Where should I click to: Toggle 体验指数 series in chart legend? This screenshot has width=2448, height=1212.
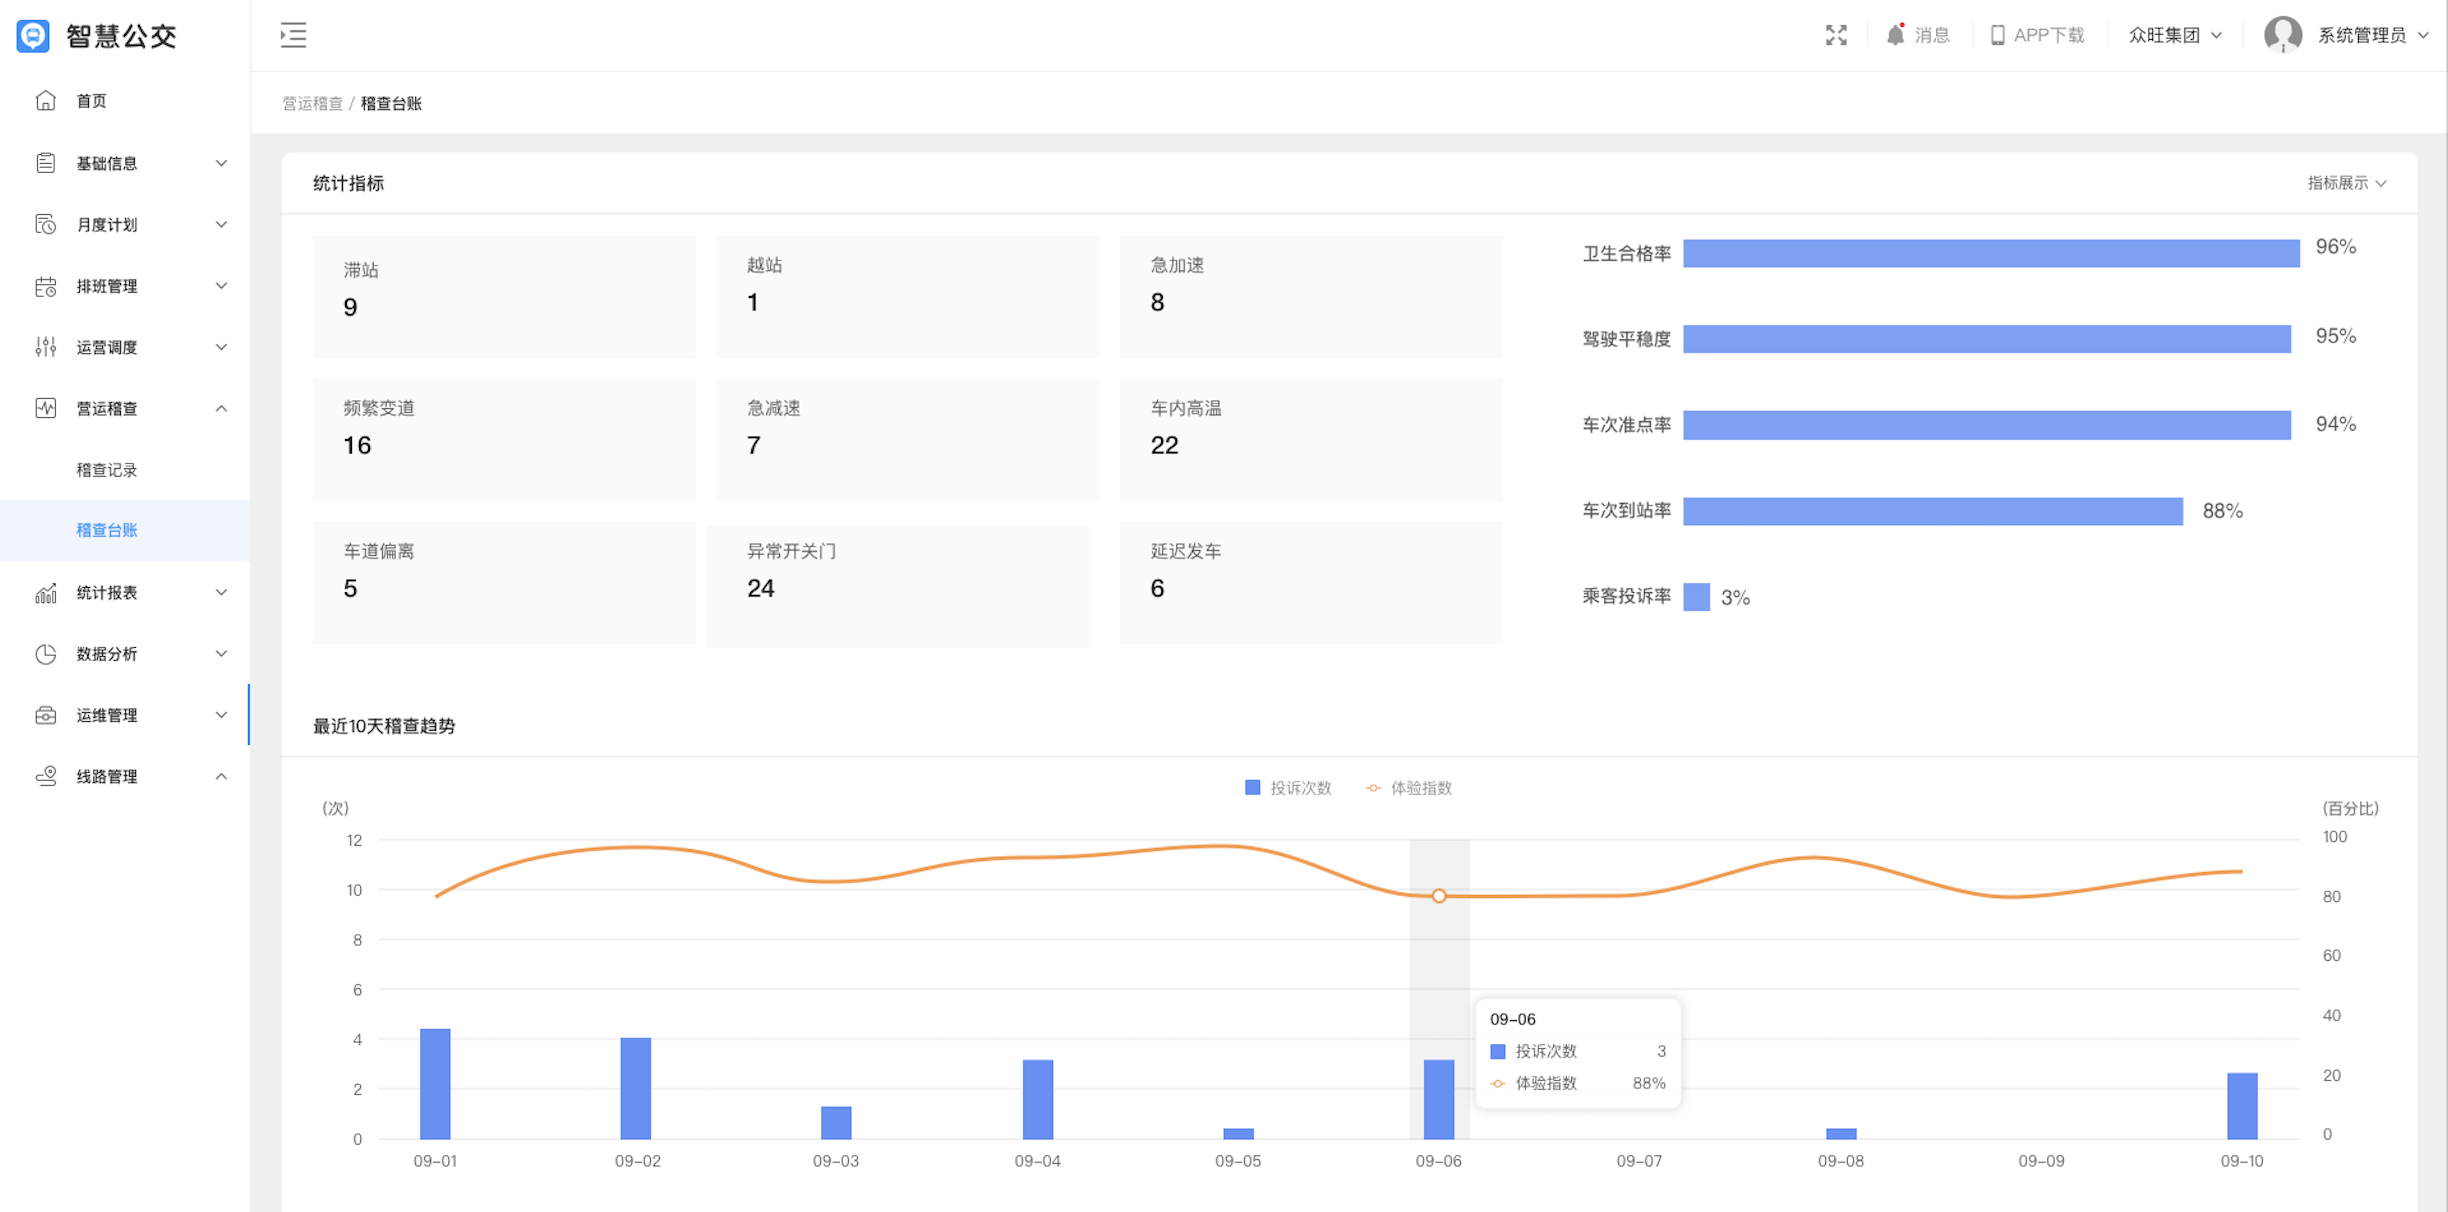1408,788
